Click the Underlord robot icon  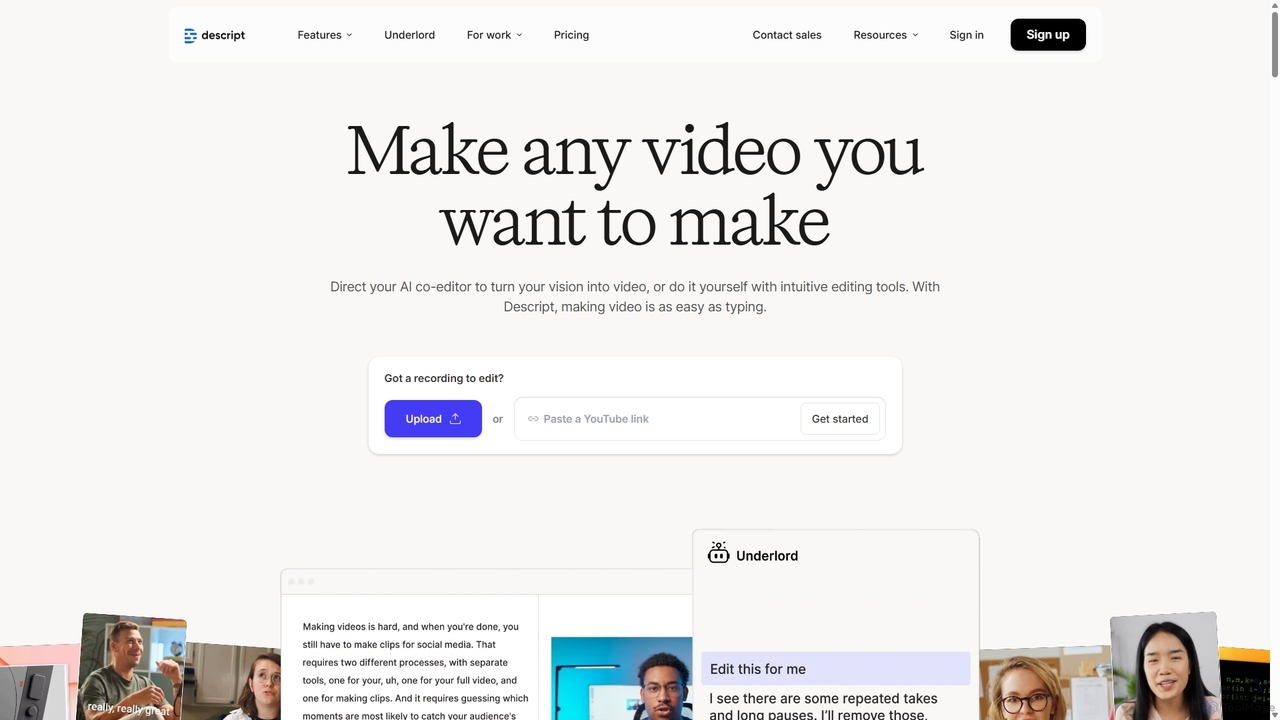click(718, 553)
